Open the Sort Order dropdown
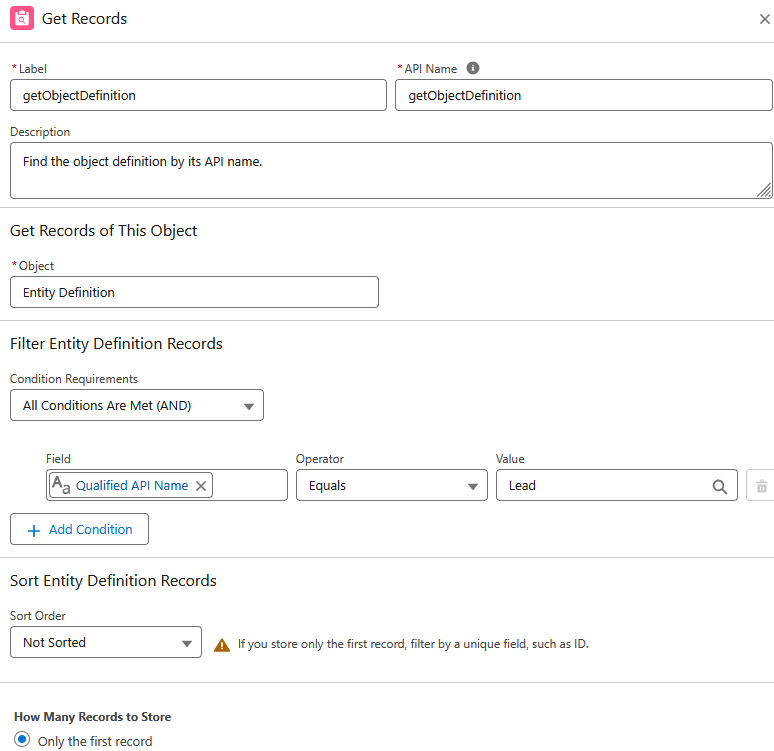774x751 pixels. pos(106,642)
